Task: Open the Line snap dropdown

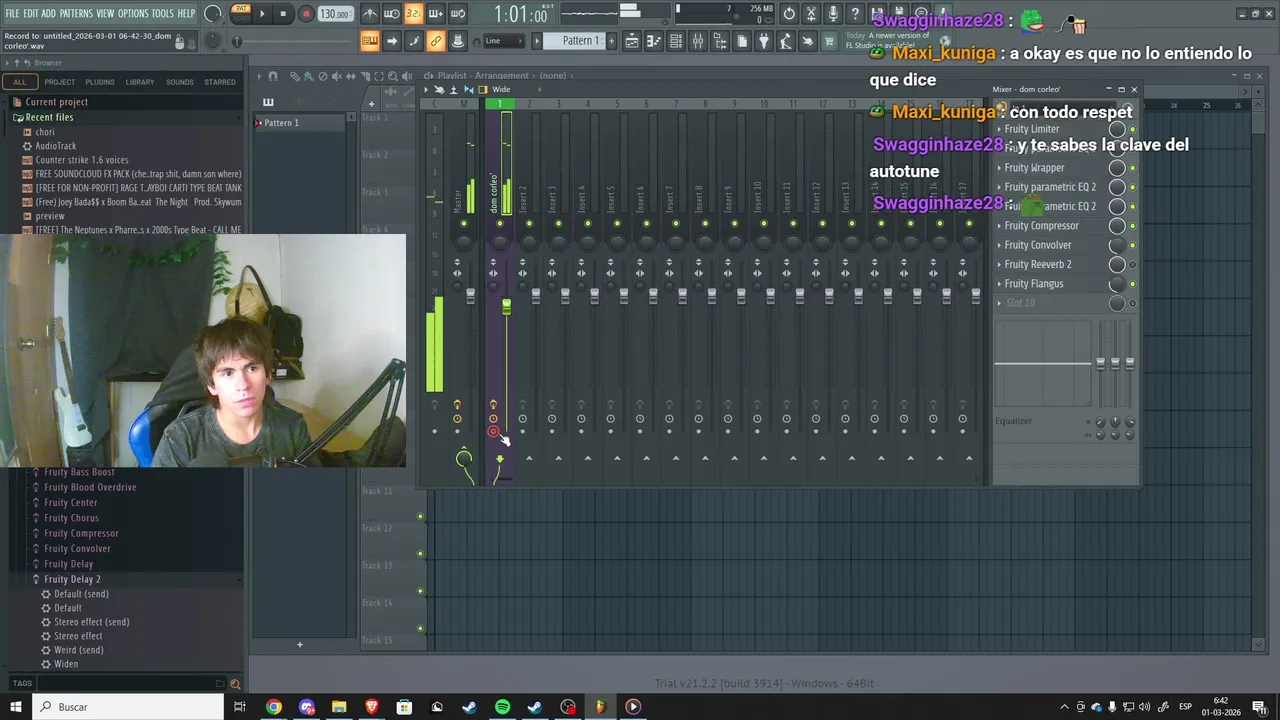Action: tap(505, 41)
